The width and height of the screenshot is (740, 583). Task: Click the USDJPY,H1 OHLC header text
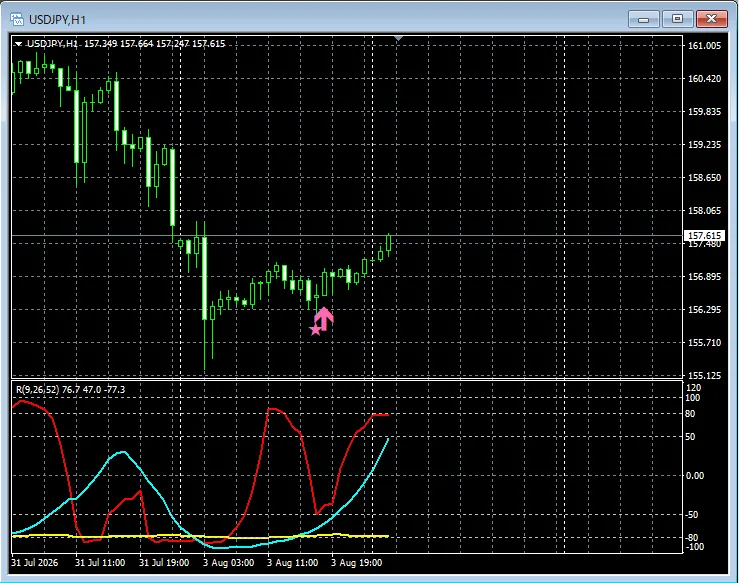coord(126,44)
